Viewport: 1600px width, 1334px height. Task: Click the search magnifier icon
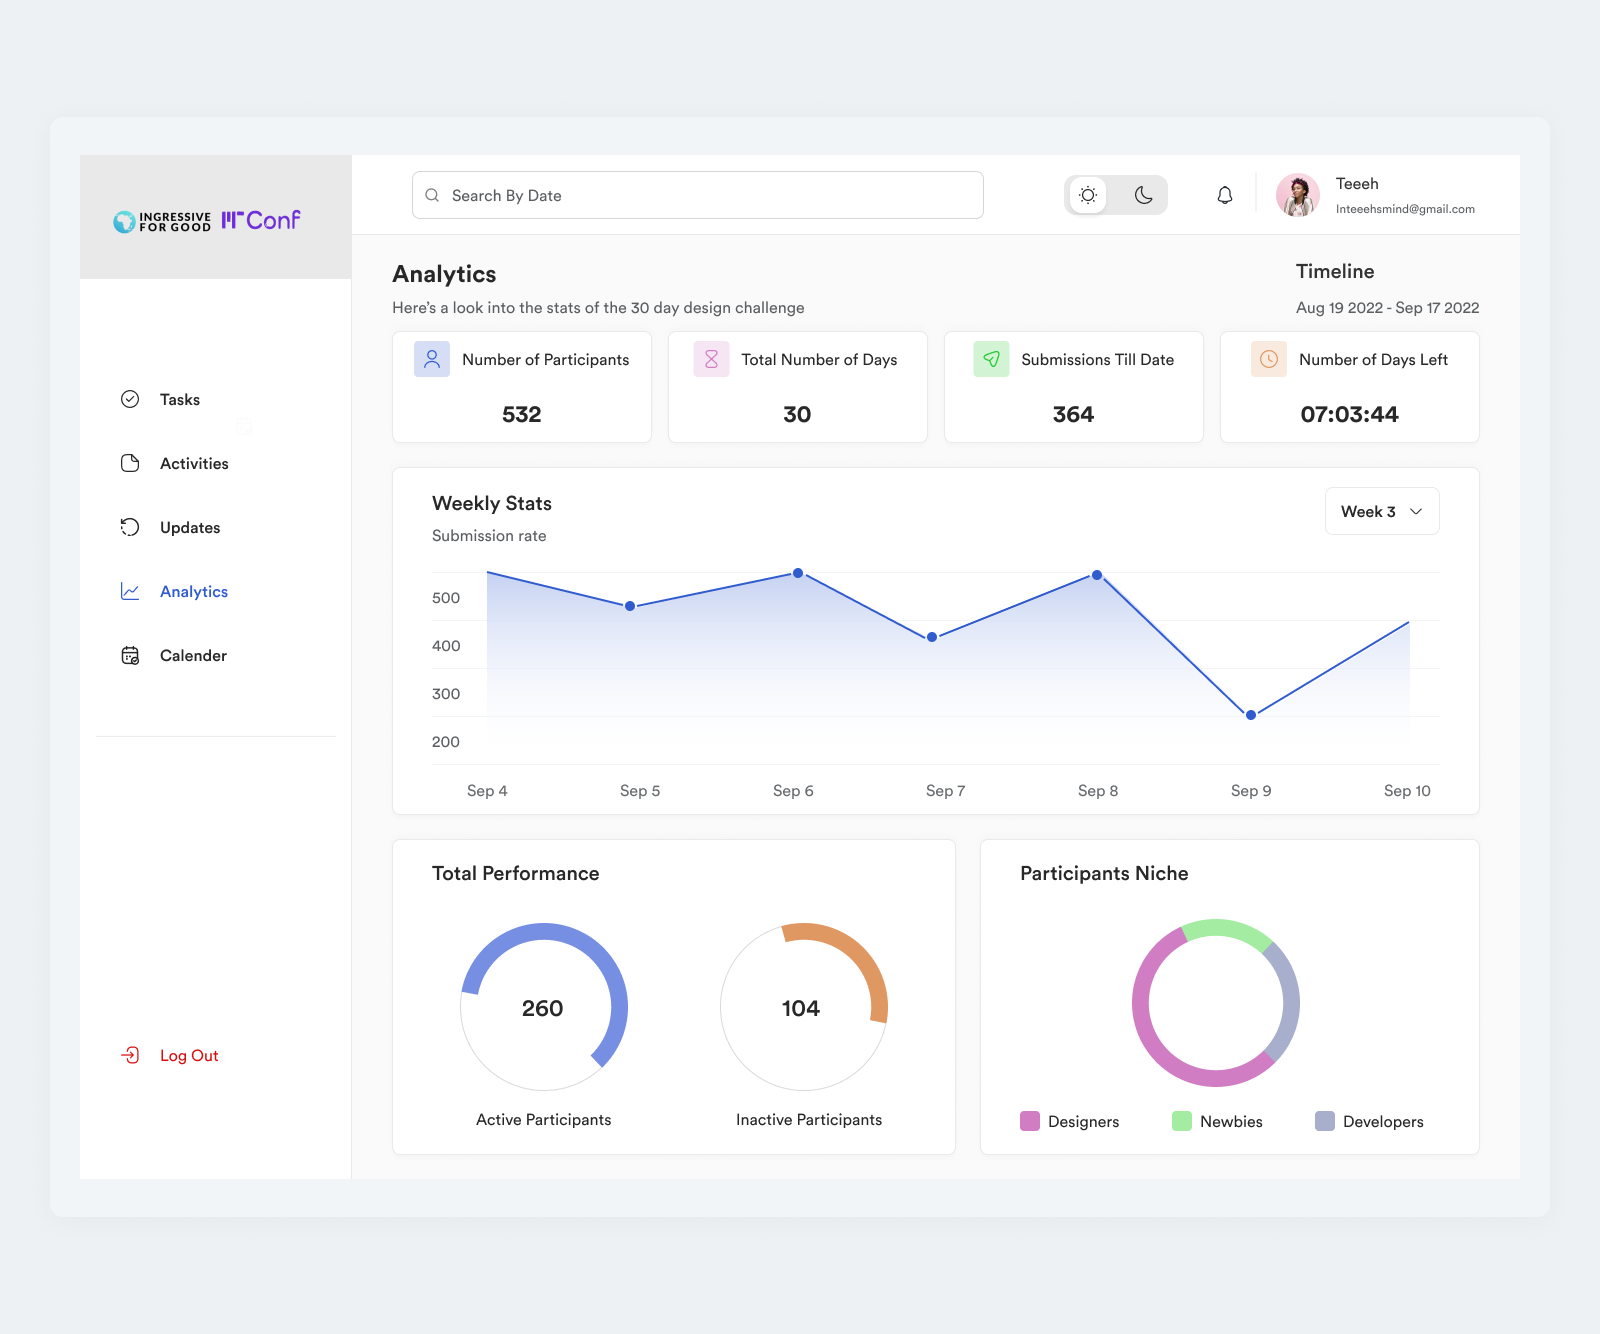pyautogui.click(x=432, y=195)
